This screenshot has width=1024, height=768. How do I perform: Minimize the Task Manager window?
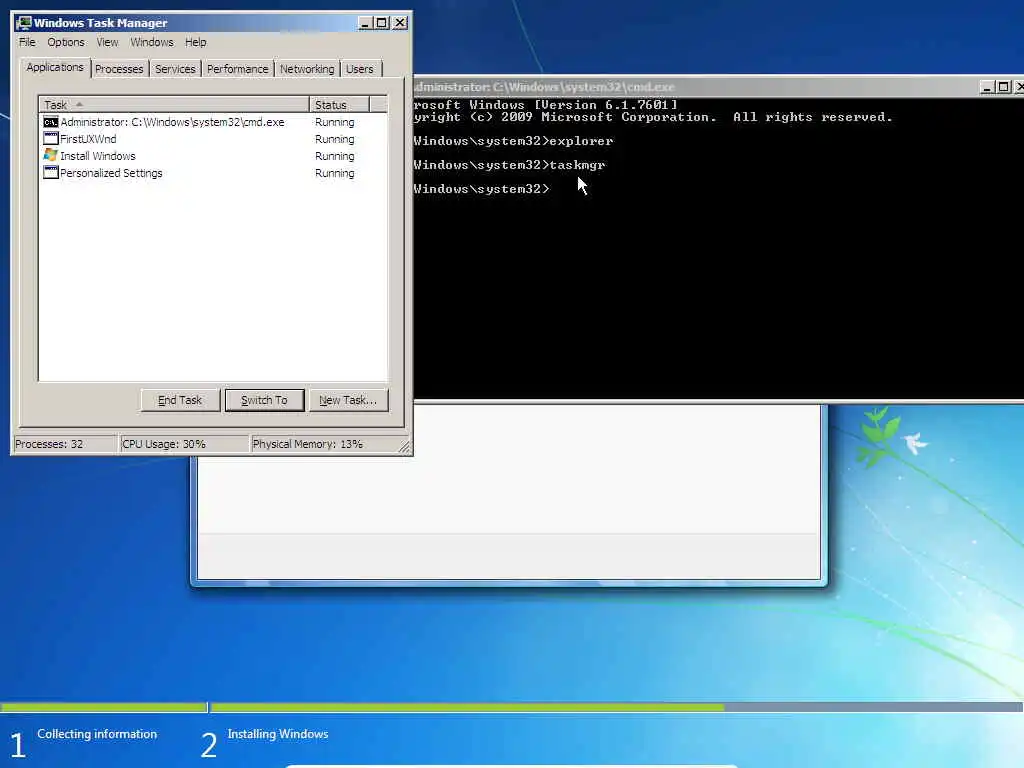pos(366,23)
